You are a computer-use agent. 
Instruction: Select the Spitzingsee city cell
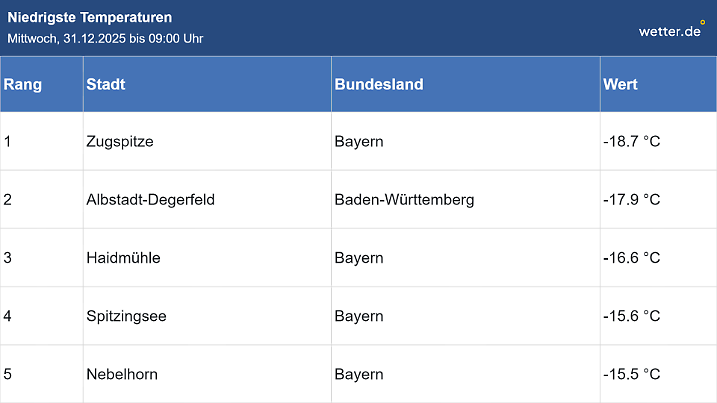tap(127, 316)
